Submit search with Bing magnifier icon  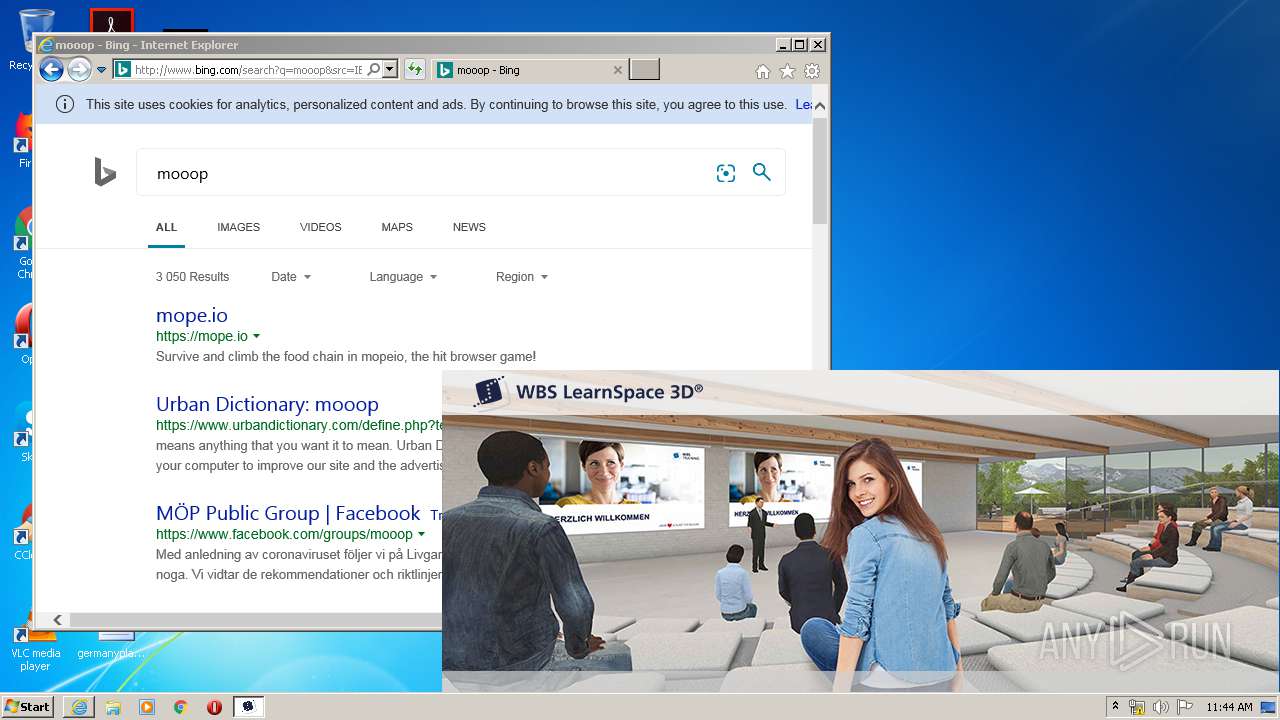[762, 172]
